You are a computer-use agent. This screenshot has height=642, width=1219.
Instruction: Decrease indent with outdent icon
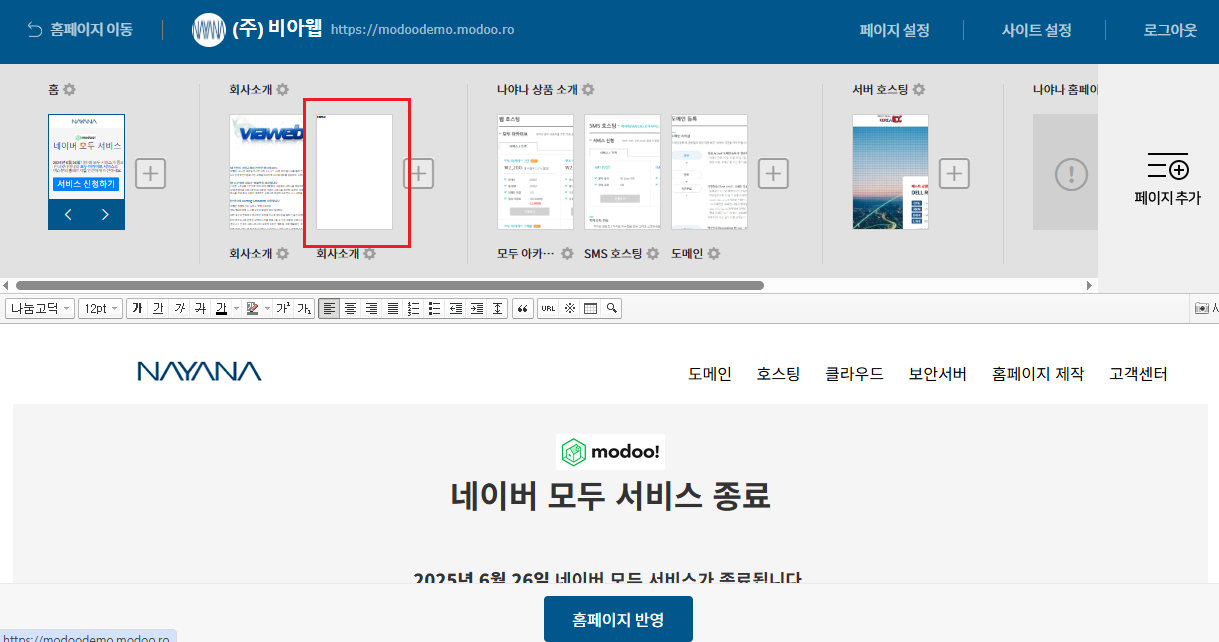[455, 308]
